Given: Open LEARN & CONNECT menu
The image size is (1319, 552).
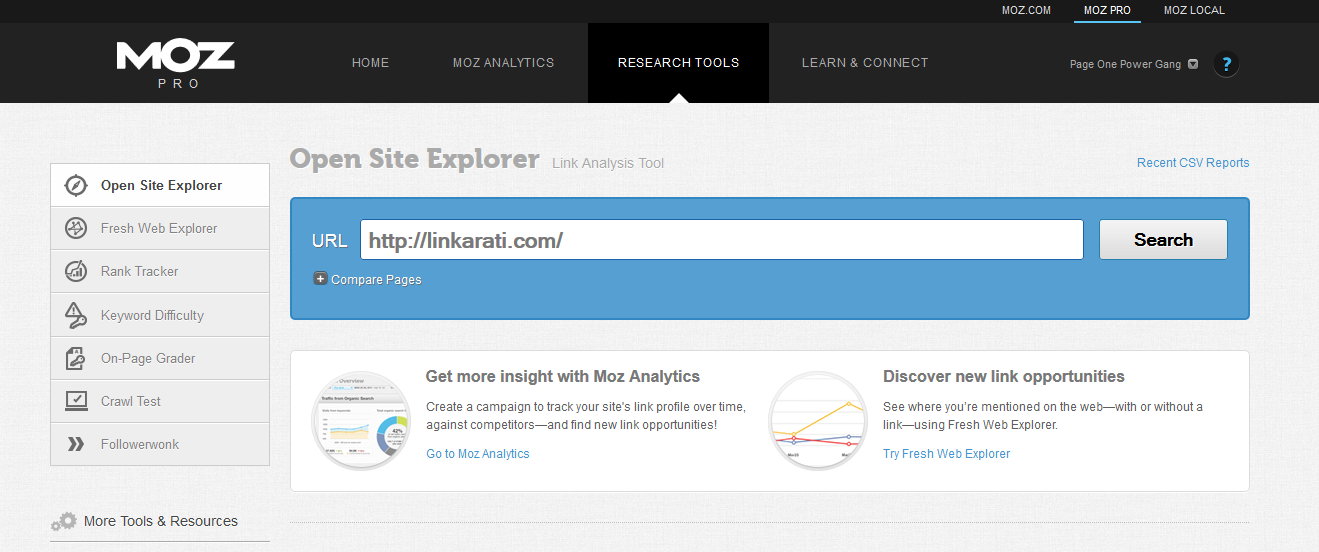Looking at the screenshot, I should (865, 62).
